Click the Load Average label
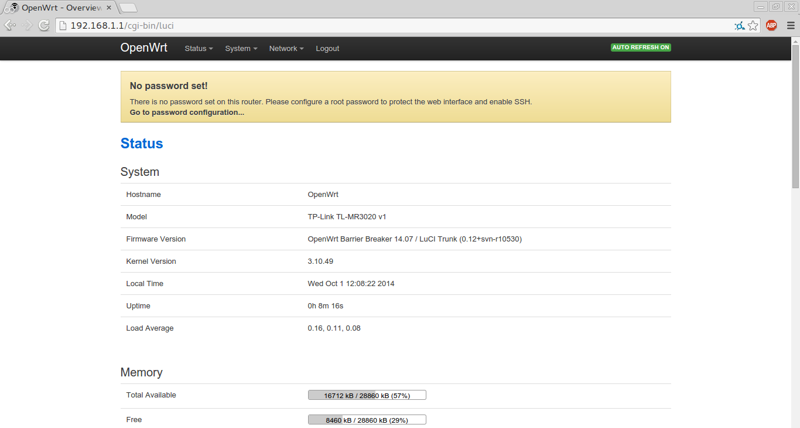The width and height of the screenshot is (800, 428). tap(149, 328)
